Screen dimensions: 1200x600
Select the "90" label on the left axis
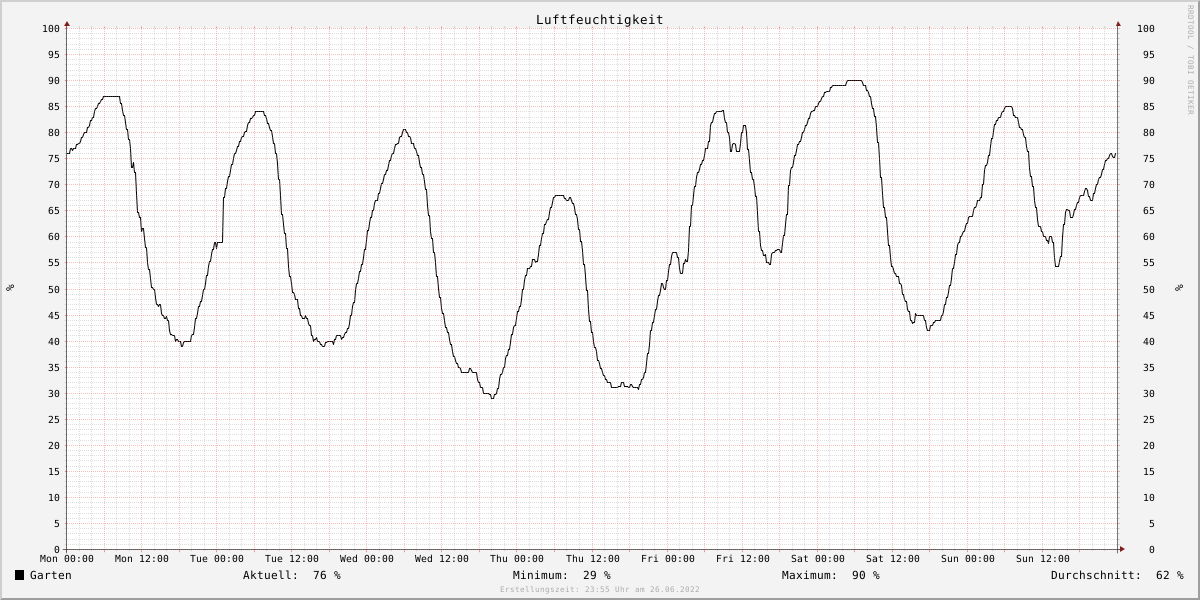tap(54, 81)
